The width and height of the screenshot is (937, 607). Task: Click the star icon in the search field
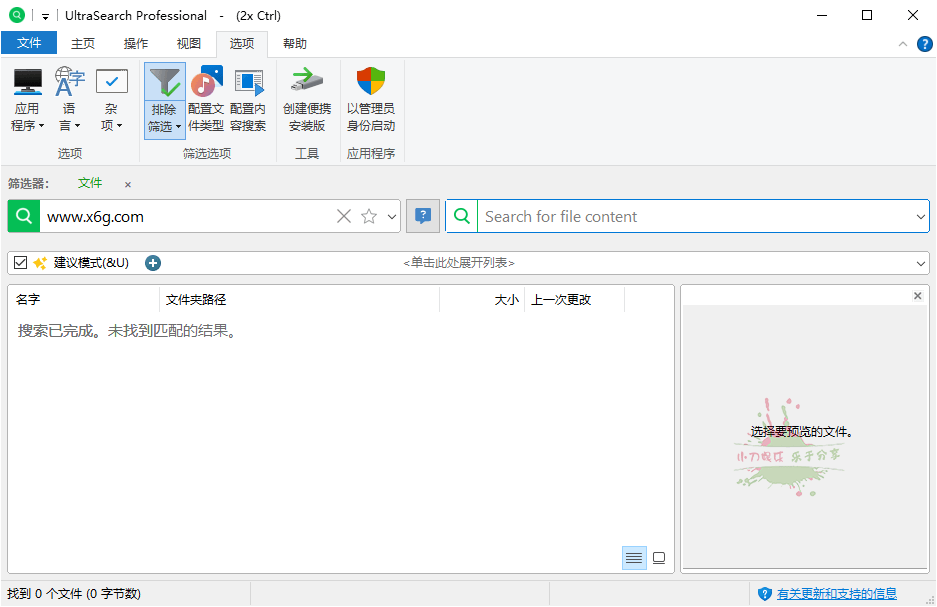[369, 216]
